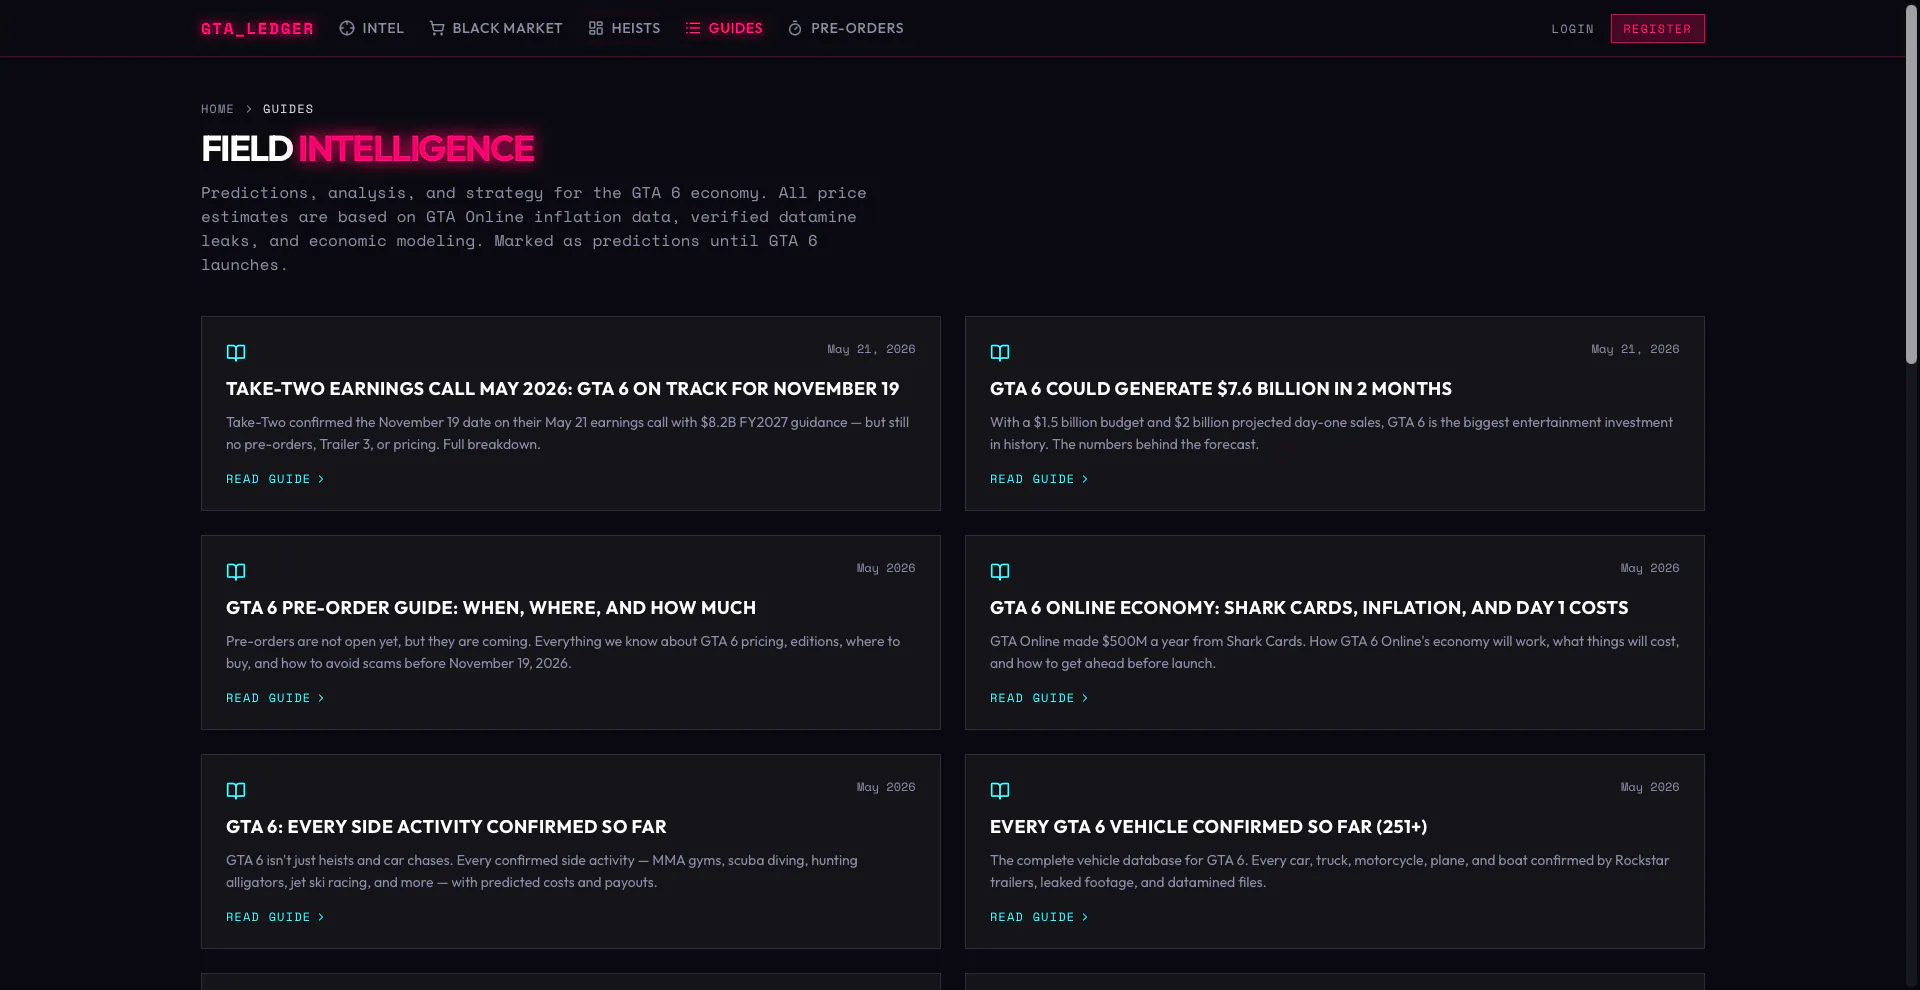Click book icon on Side Activity card
The height and width of the screenshot is (990, 1920).
236,791
